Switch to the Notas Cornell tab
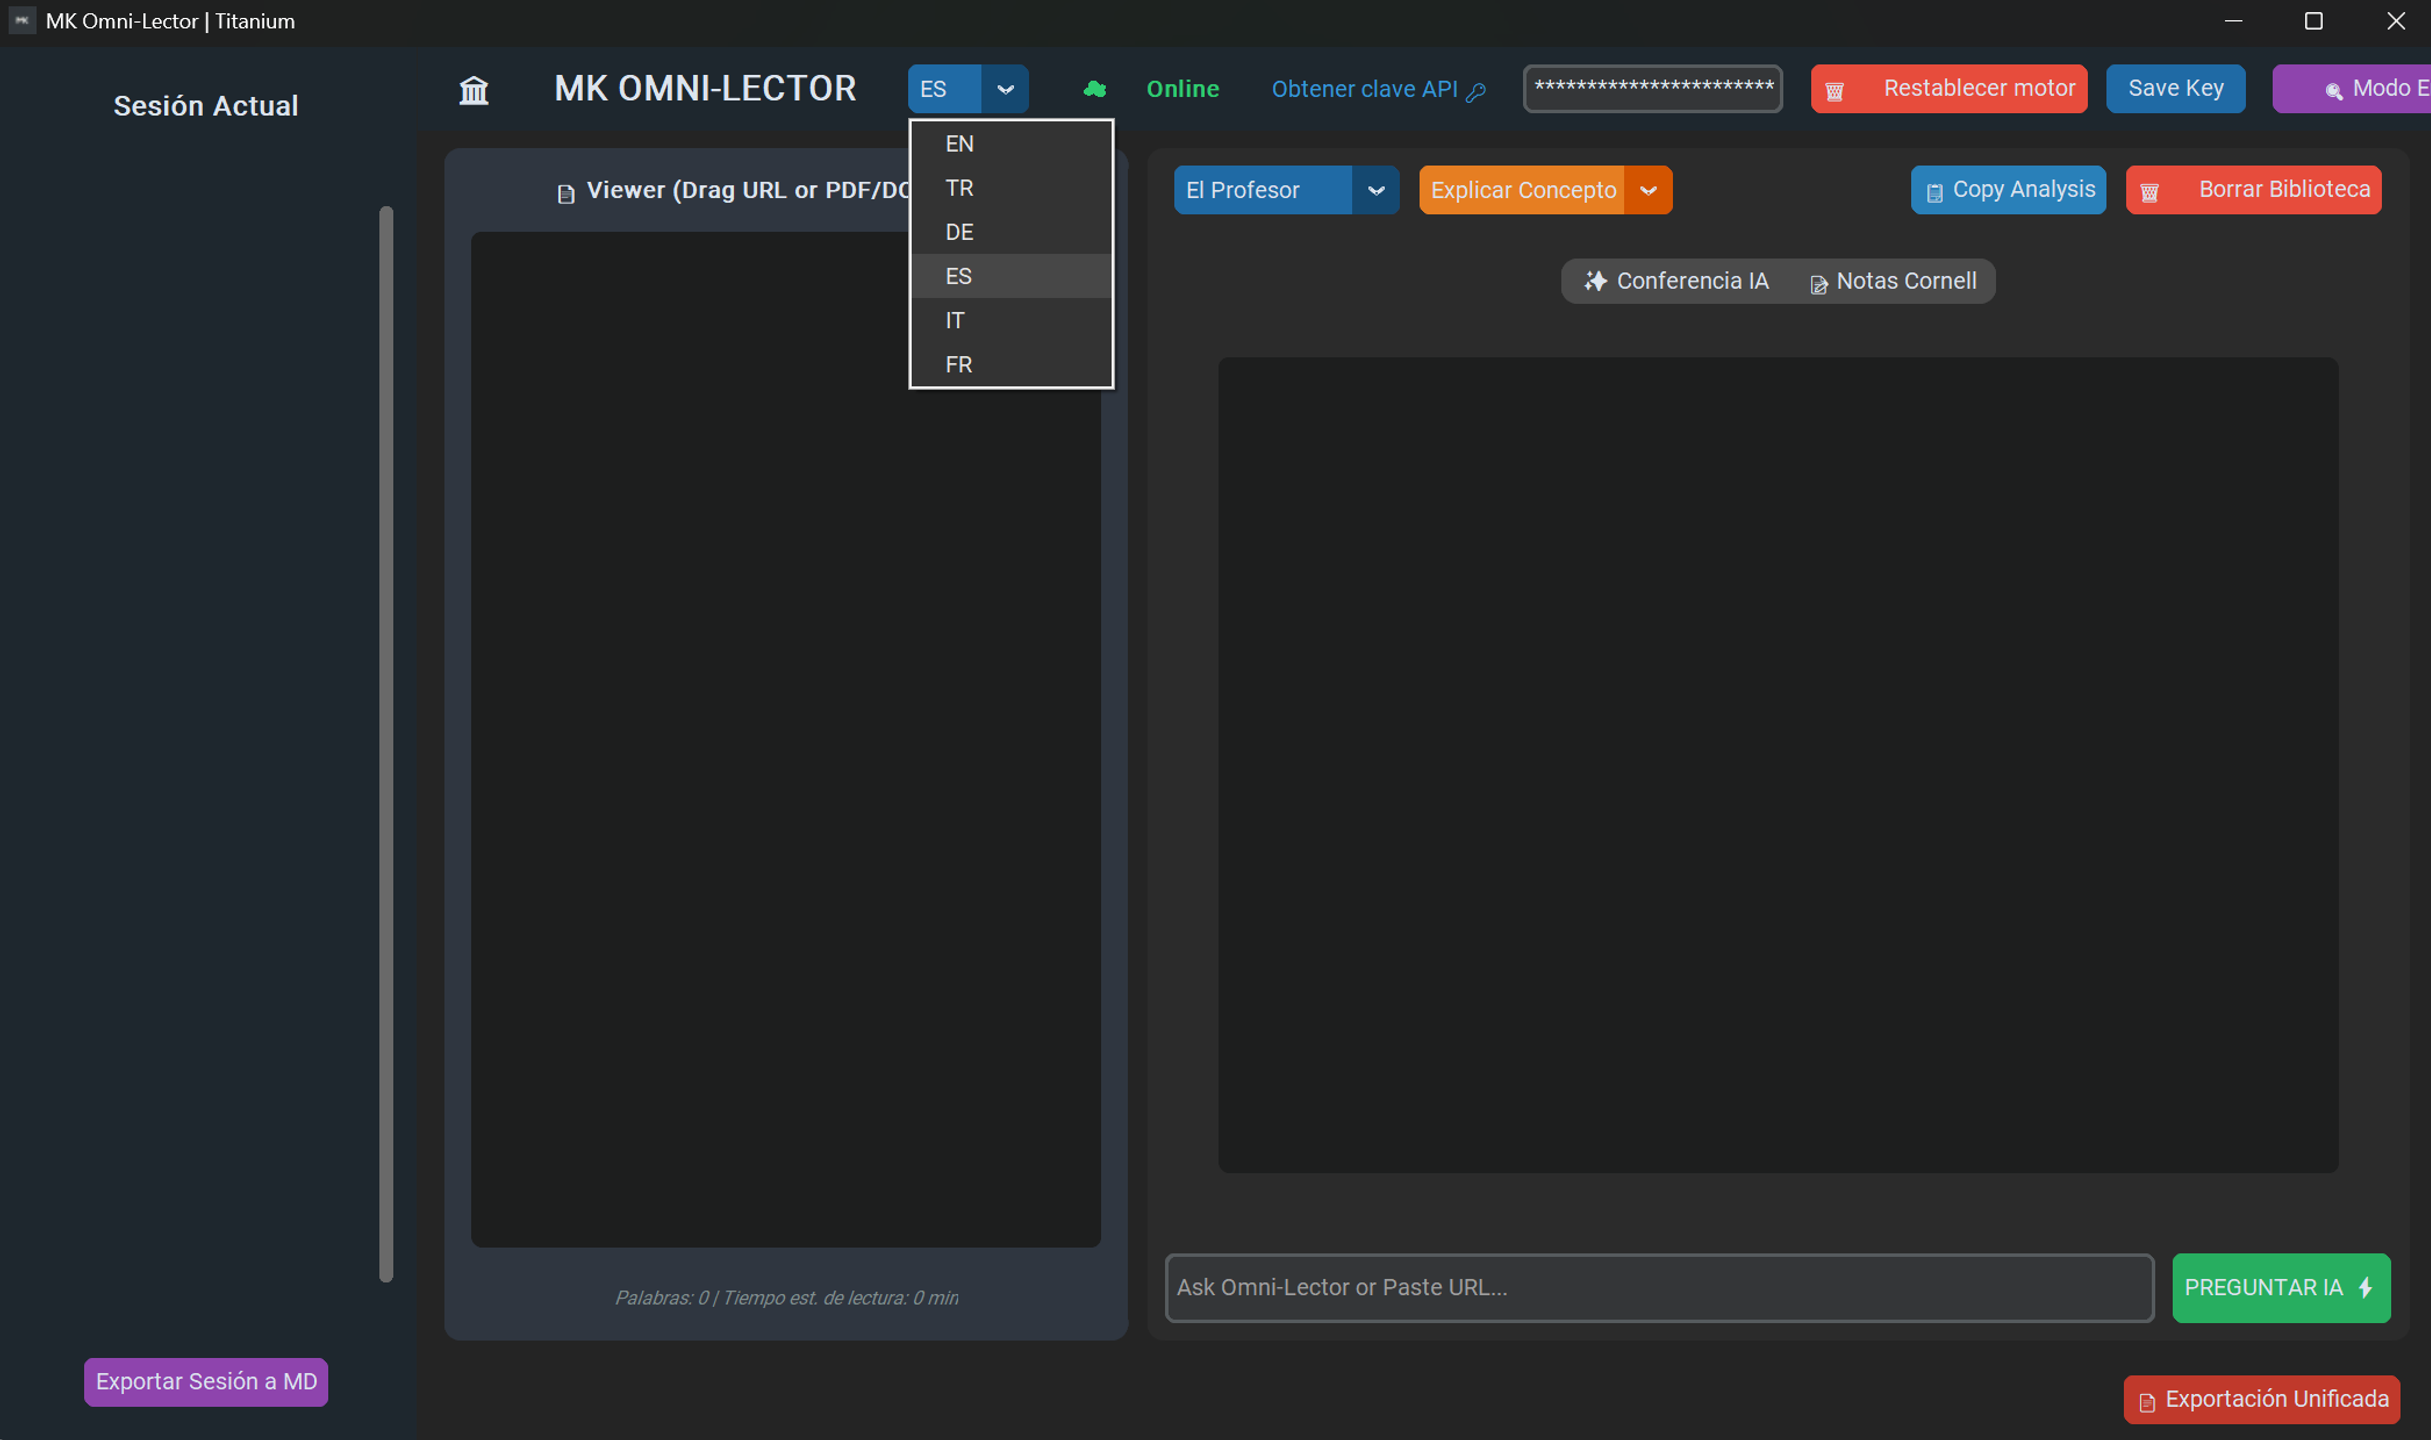The height and width of the screenshot is (1440, 2431). pos(1893,281)
